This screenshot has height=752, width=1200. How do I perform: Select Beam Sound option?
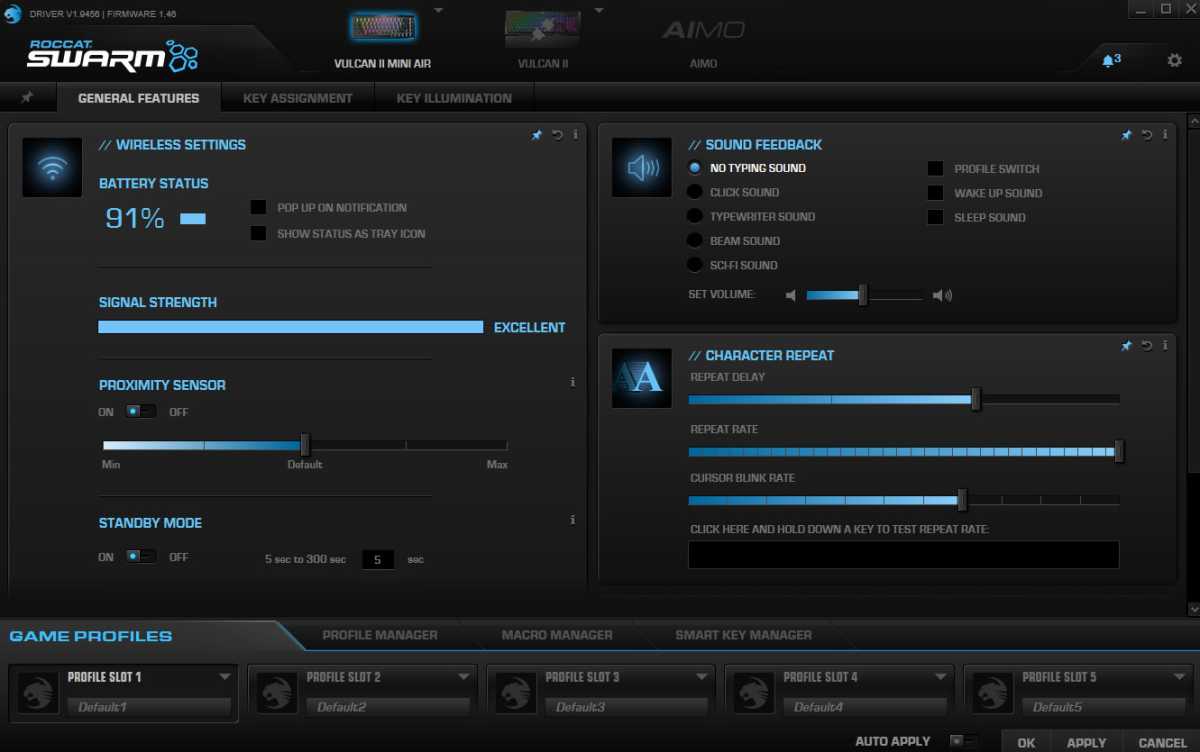pyautogui.click(x=694, y=240)
